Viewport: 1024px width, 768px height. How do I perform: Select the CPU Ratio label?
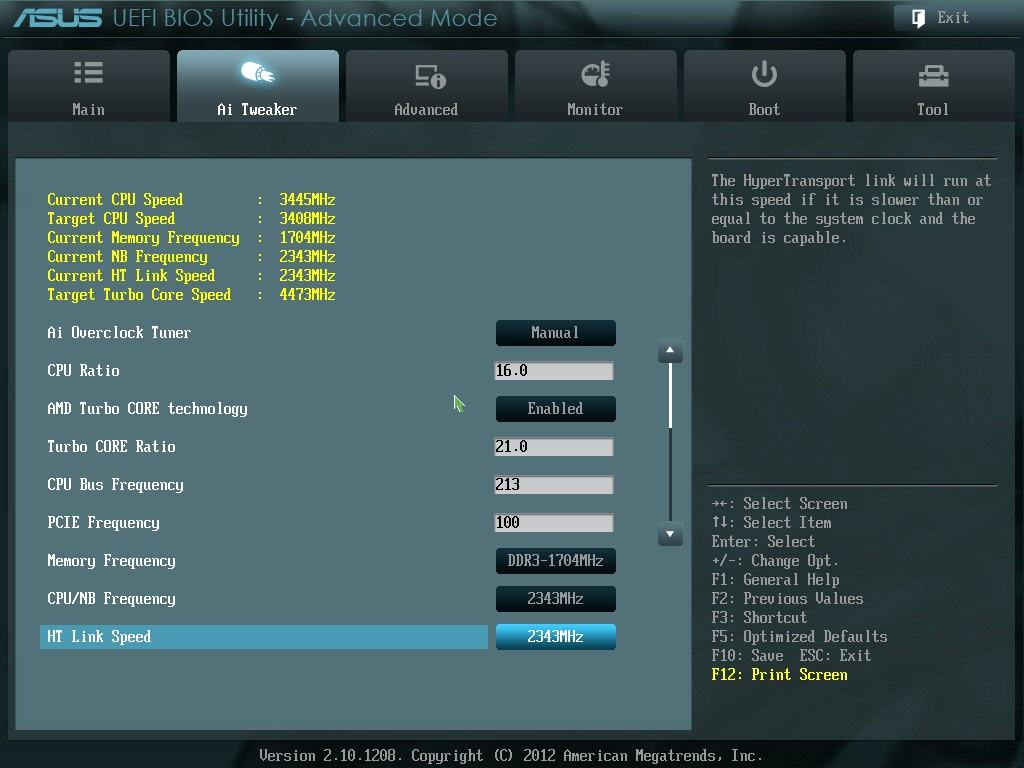pyautogui.click(x=84, y=371)
